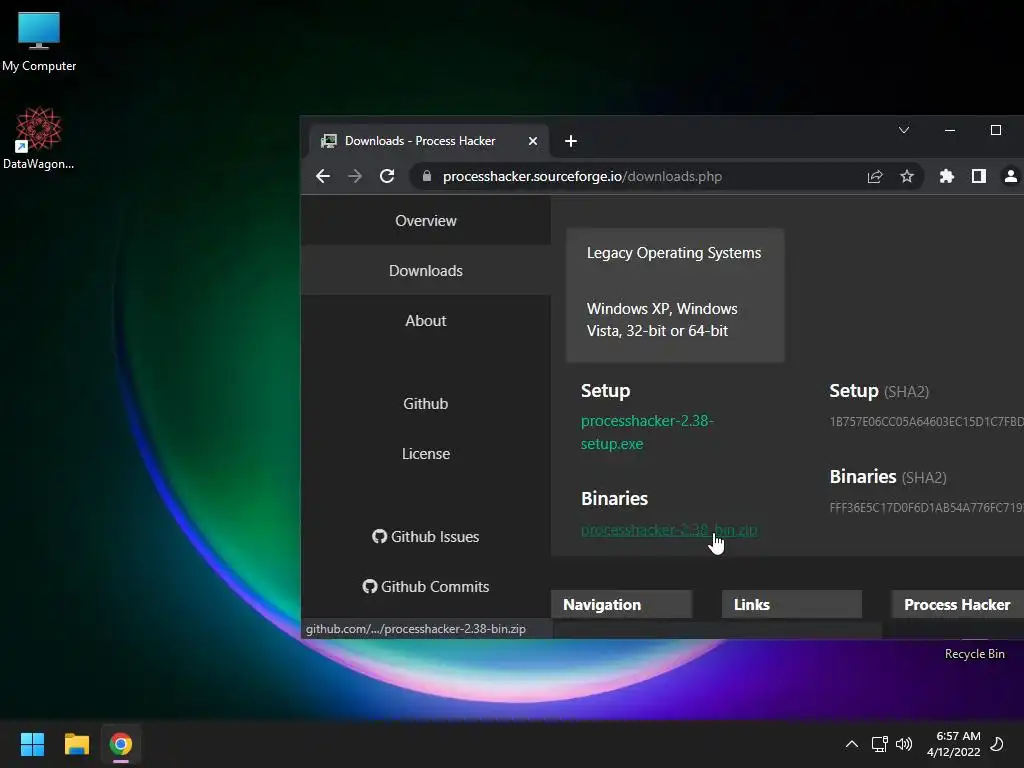This screenshot has width=1024, height=768.
Task: Minimize the Chrome window
Action: tap(950, 131)
